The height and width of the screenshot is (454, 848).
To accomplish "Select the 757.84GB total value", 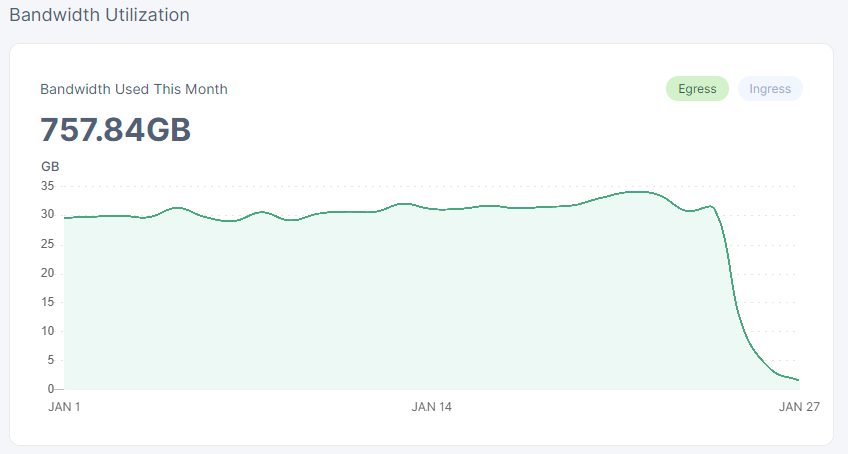I will coord(115,130).
